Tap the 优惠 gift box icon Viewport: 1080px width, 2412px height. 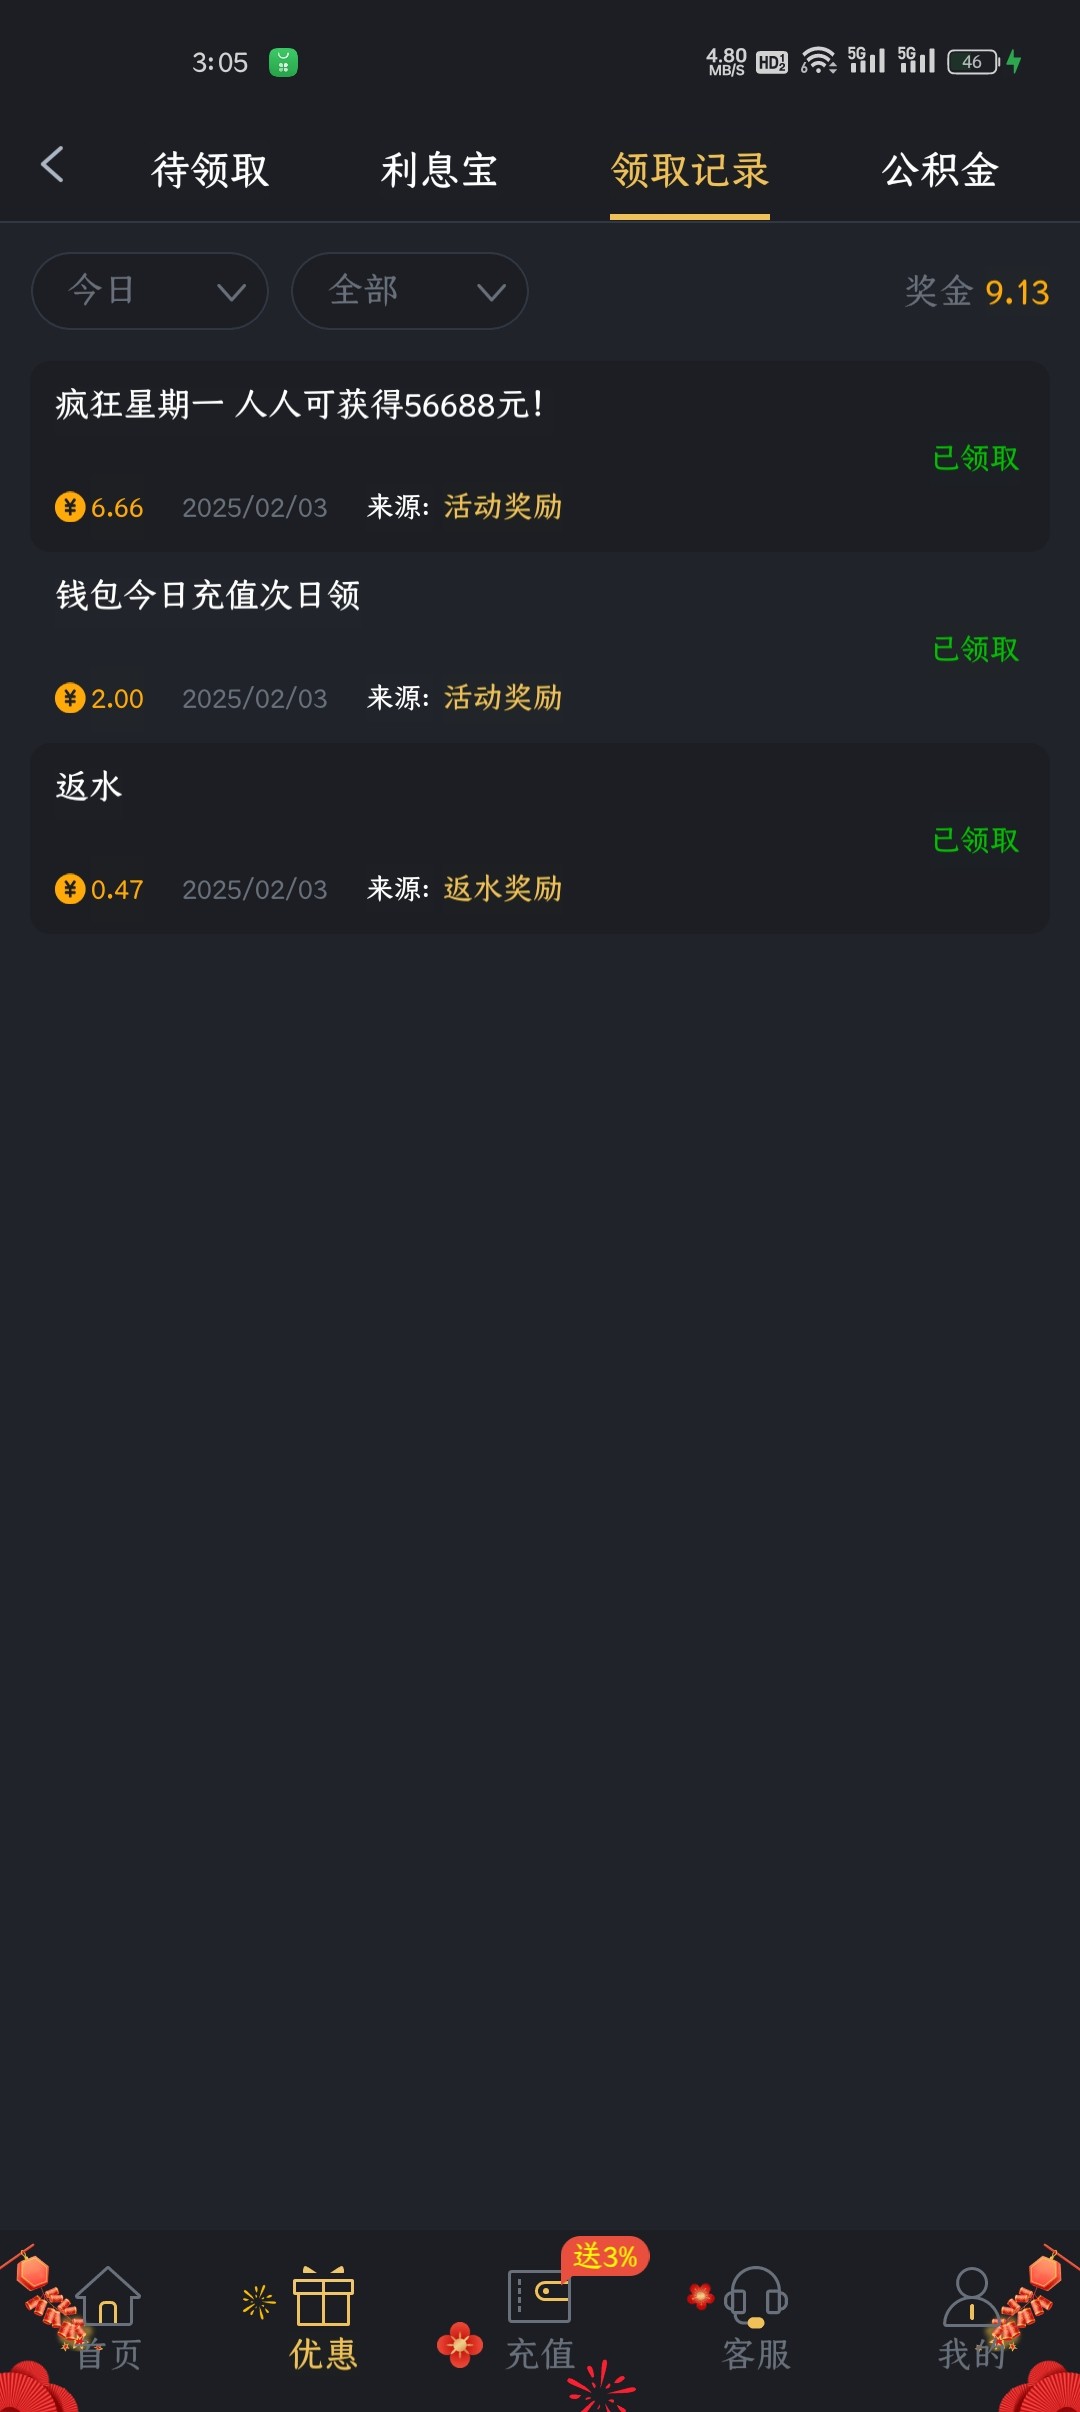[x=323, y=2297]
